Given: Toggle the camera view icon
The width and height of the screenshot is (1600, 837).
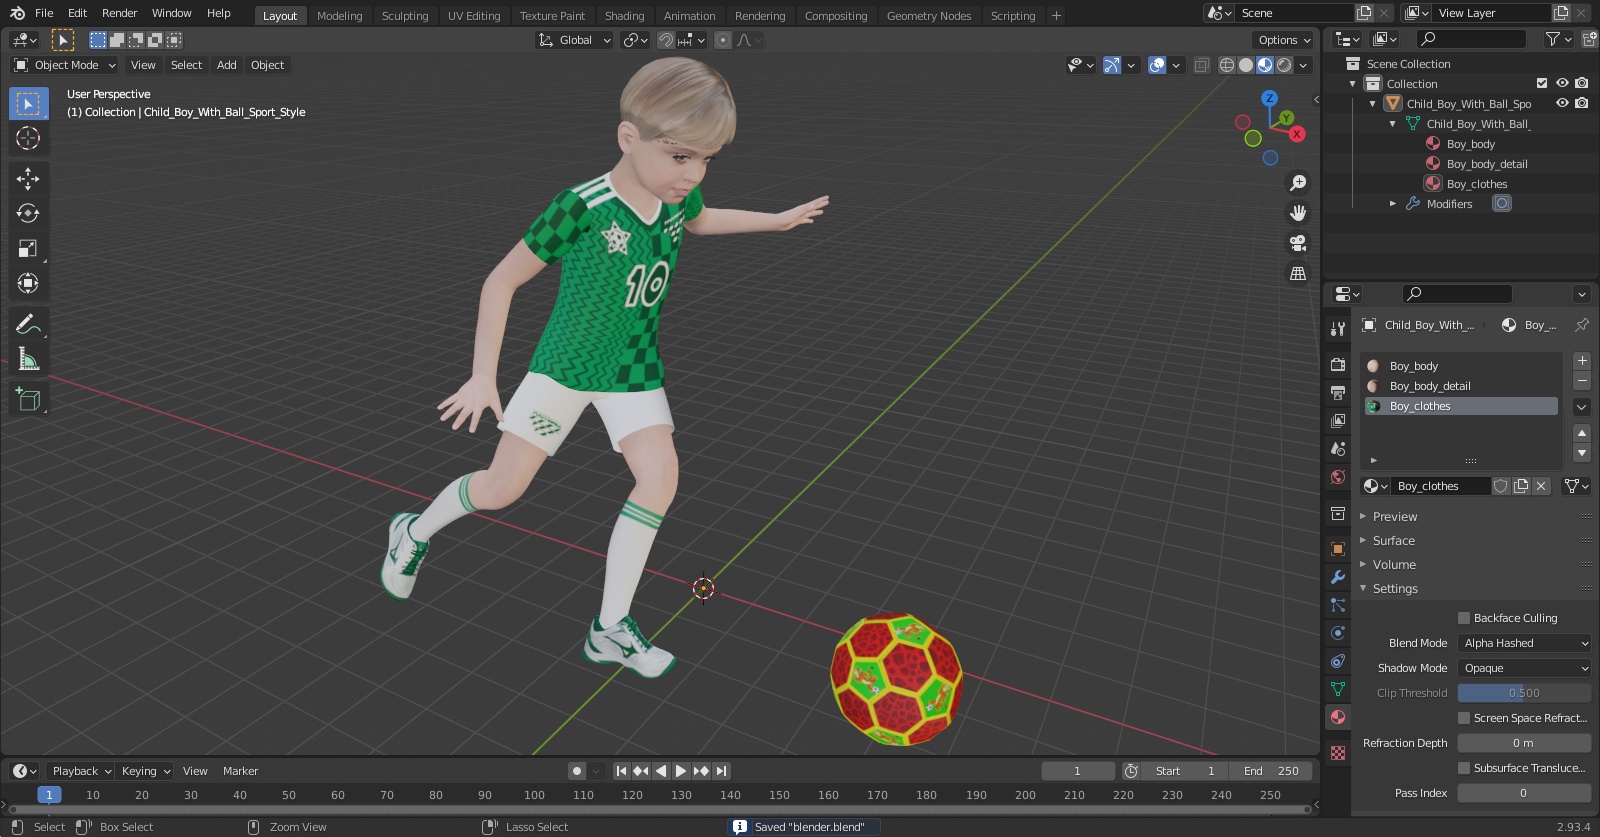Looking at the screenshot, I should [1298, 243].
